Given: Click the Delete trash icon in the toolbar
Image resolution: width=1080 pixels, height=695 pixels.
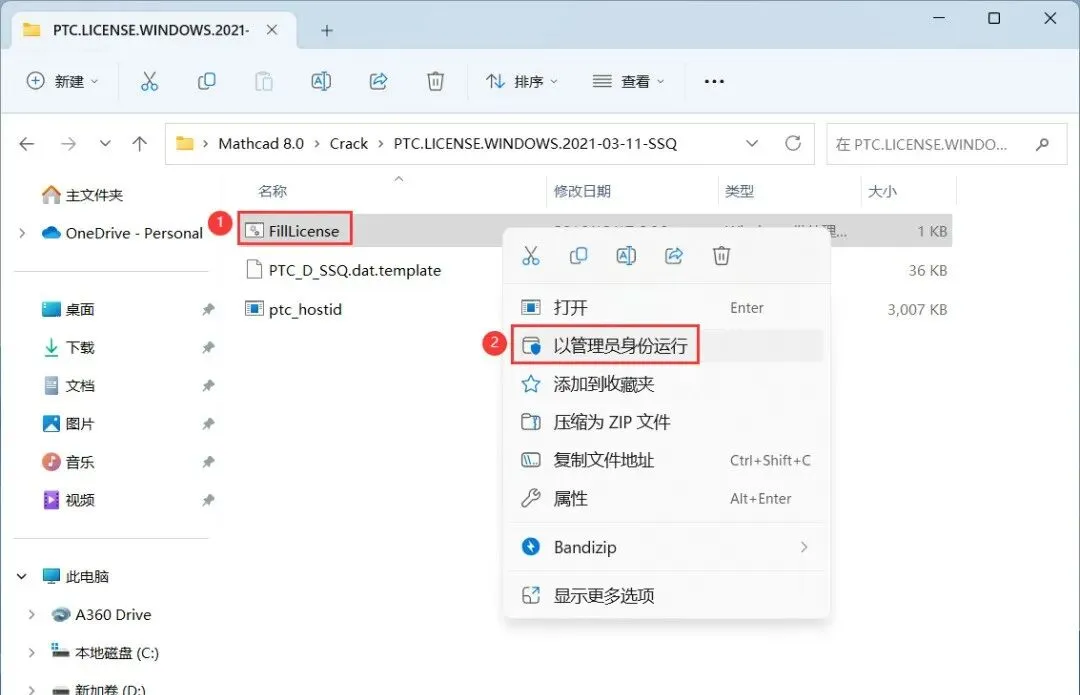Looking at the screenshot, I should pyautogui.click(x=435, y=81).
